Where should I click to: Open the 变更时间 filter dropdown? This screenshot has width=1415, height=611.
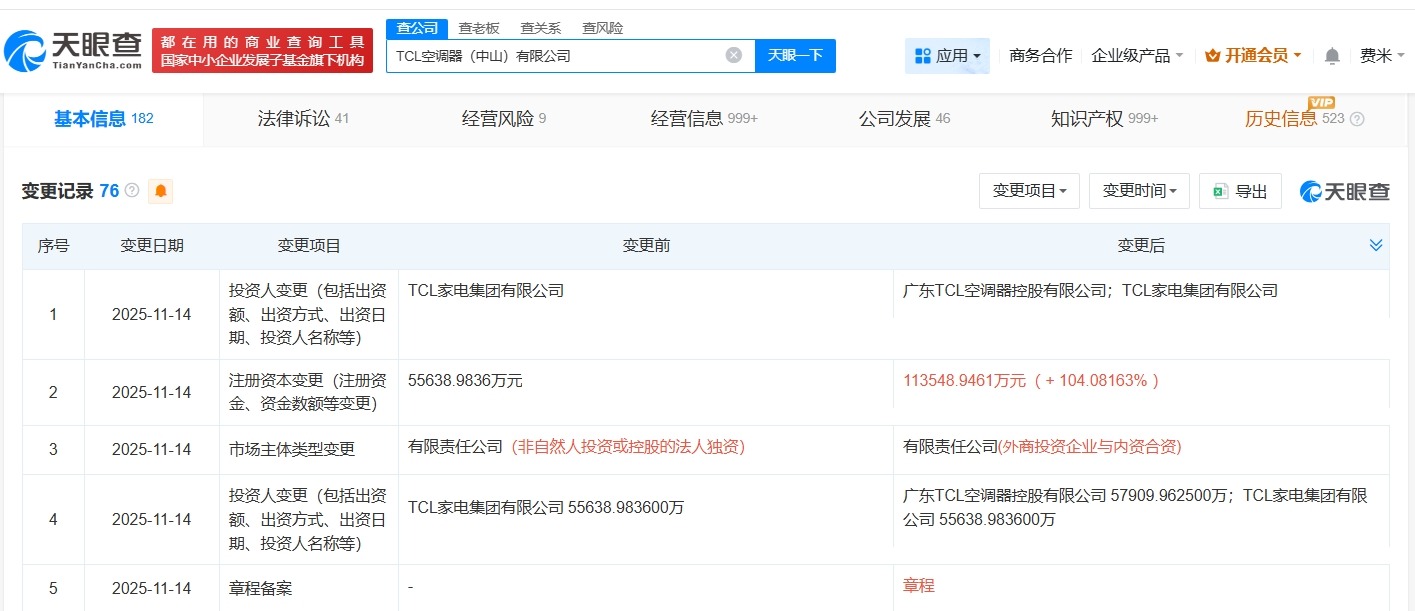(x=1139, y=190)
